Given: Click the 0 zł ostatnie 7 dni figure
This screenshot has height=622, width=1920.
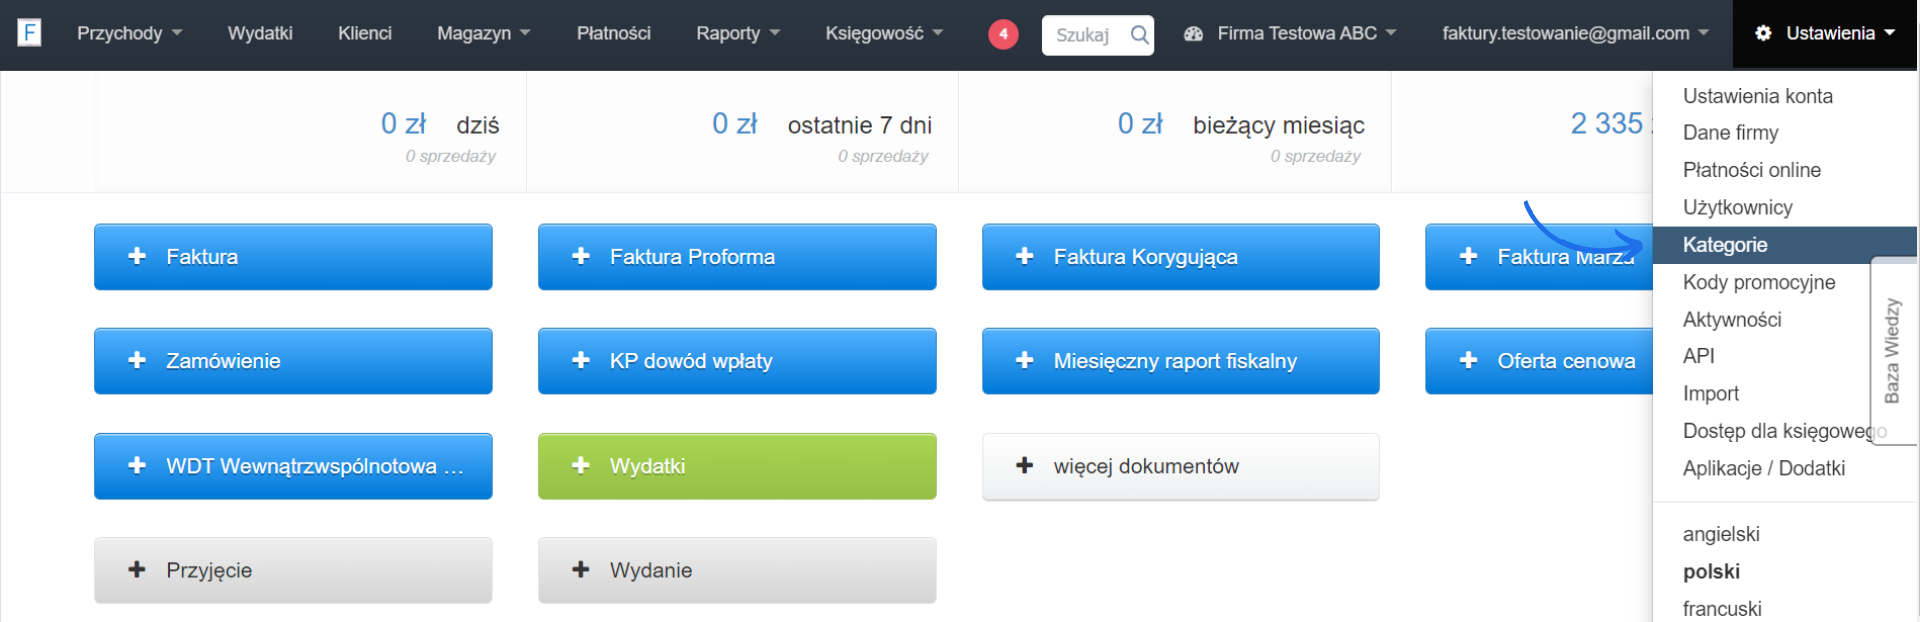Looking at the screenshot, I should 735,124.
